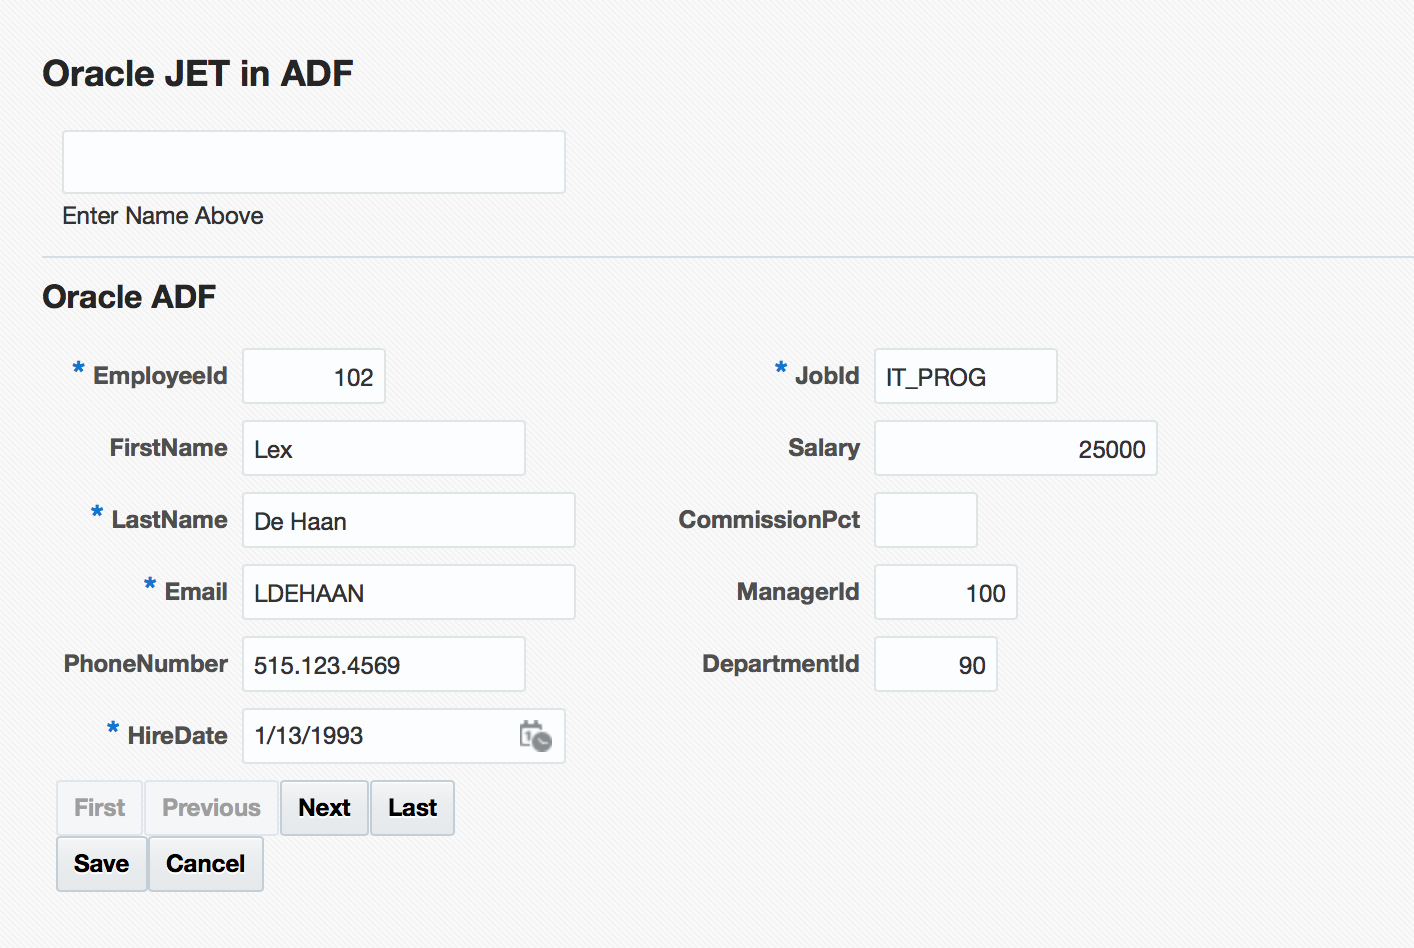Click the HireDate text field
Image resolution: width=1414 pixels, height=948 pixels.
(380, 737)
